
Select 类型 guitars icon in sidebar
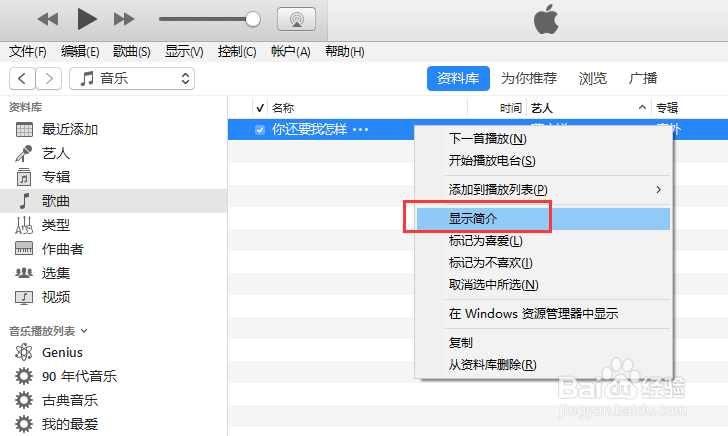click(x=24, y=225)
